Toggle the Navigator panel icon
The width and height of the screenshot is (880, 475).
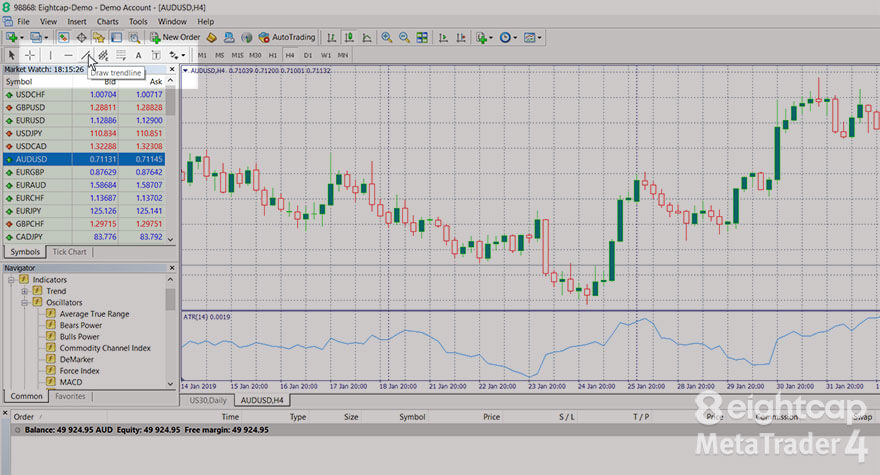coord(99,38)
